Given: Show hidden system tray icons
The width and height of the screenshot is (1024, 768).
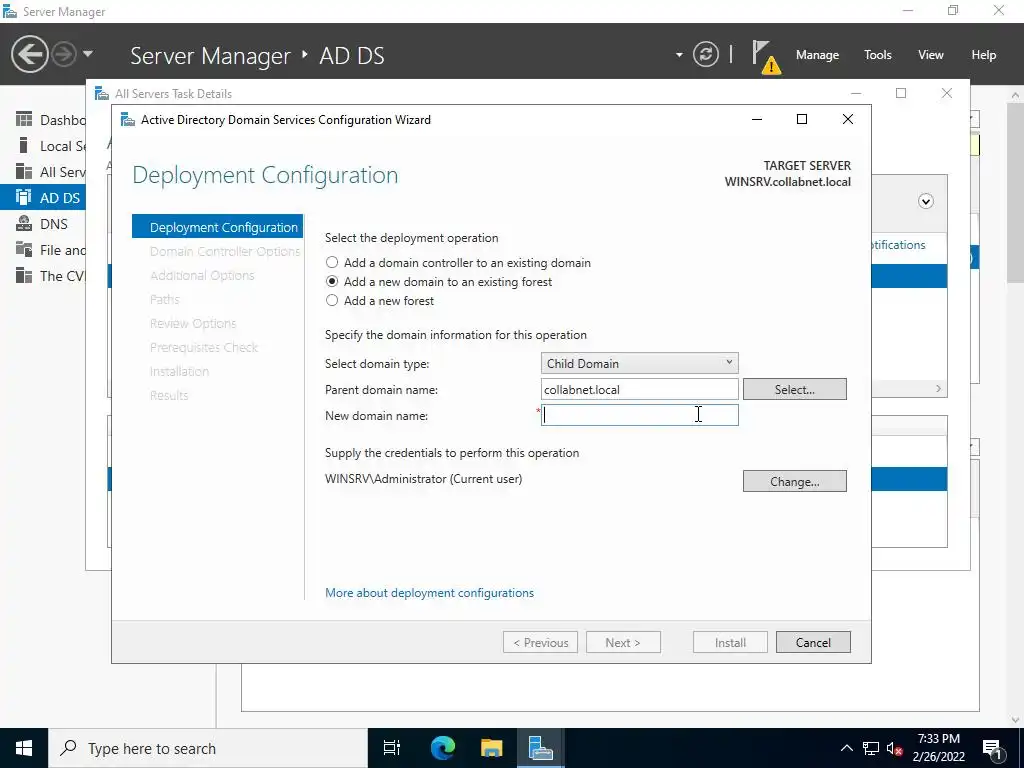Looking at the screenshot, I should (846, 748).
